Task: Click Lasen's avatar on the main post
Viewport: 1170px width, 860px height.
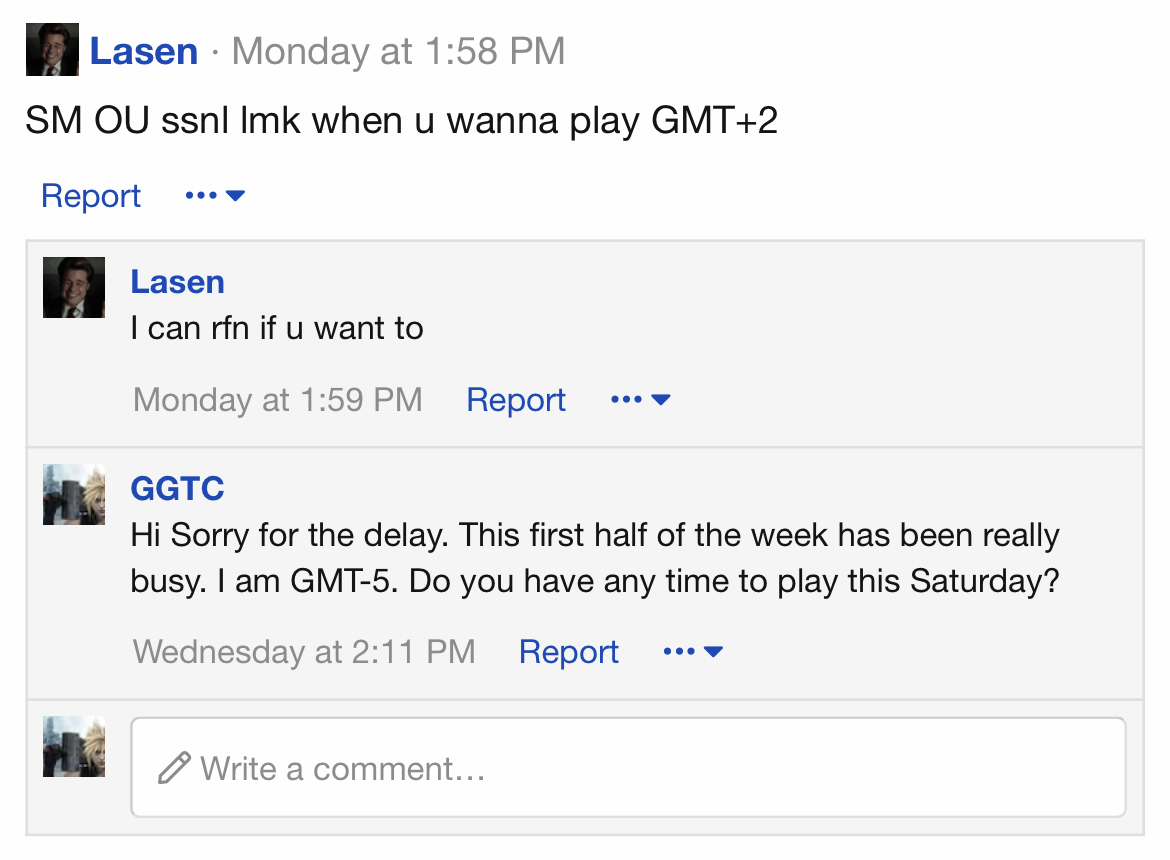Action: pos(52,50)
